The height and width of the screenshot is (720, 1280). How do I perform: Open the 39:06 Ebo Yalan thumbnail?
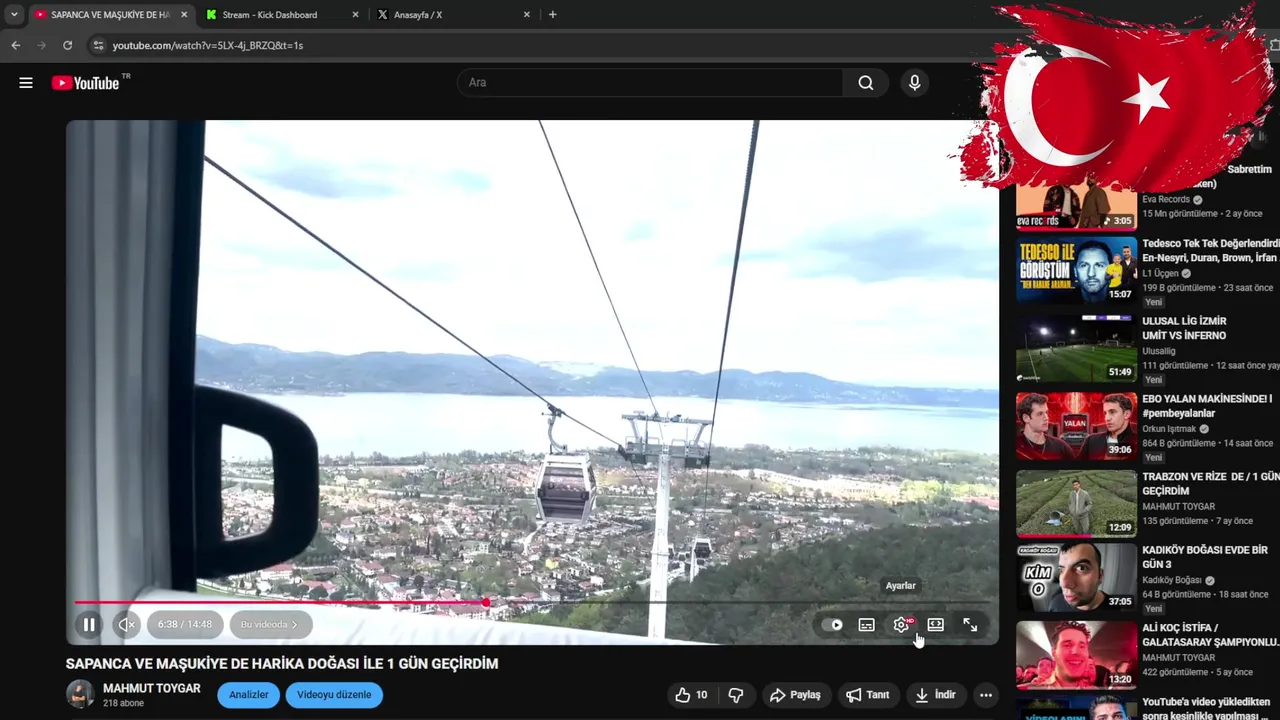click(1076, 426)
